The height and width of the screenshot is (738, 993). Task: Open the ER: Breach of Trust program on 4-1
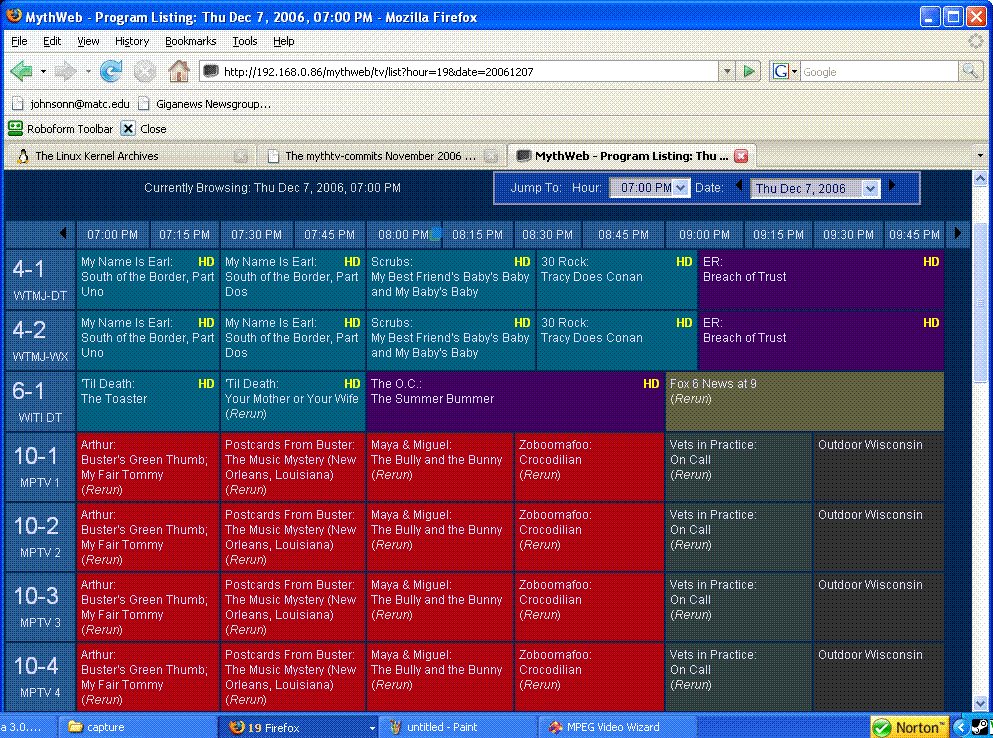(820, 279)
